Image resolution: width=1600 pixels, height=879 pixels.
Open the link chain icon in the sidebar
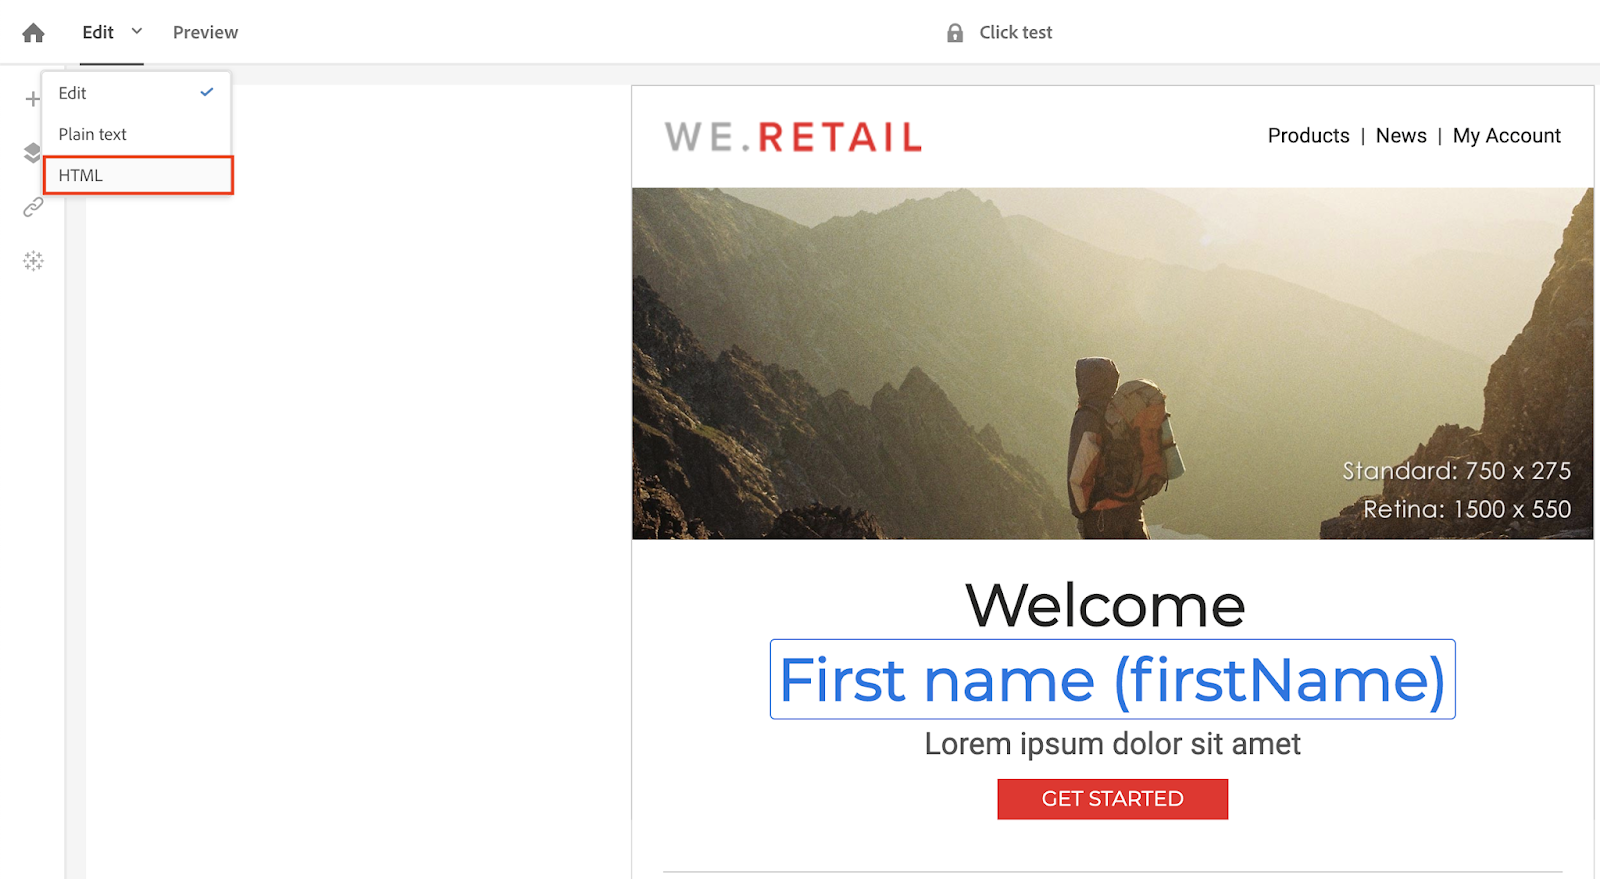point(33,207)
